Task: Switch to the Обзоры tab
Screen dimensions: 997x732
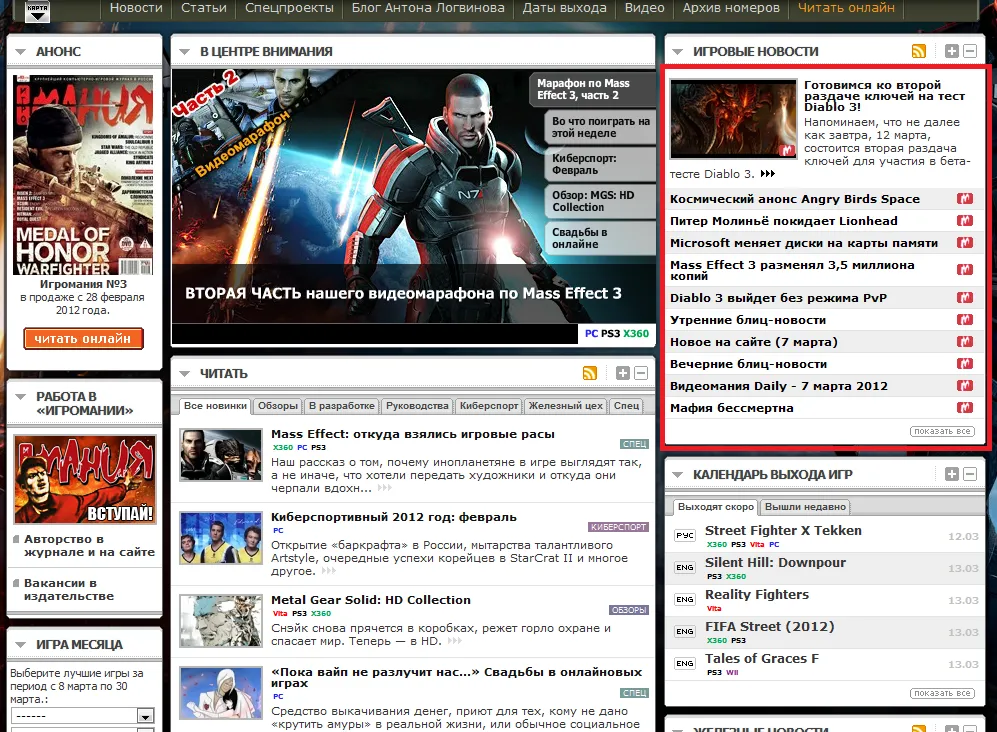Action: (277, 406)
